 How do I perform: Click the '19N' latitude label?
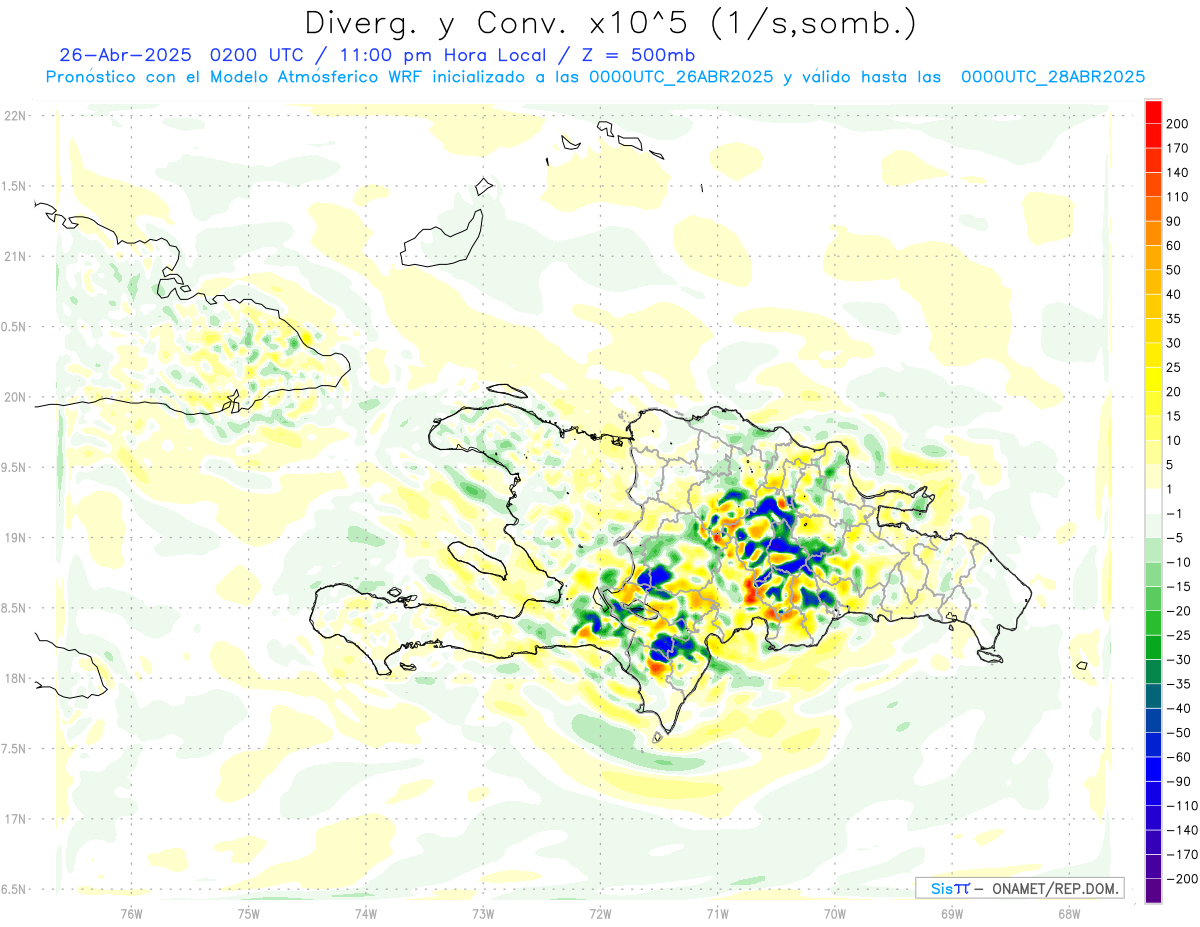pos(15,537)
